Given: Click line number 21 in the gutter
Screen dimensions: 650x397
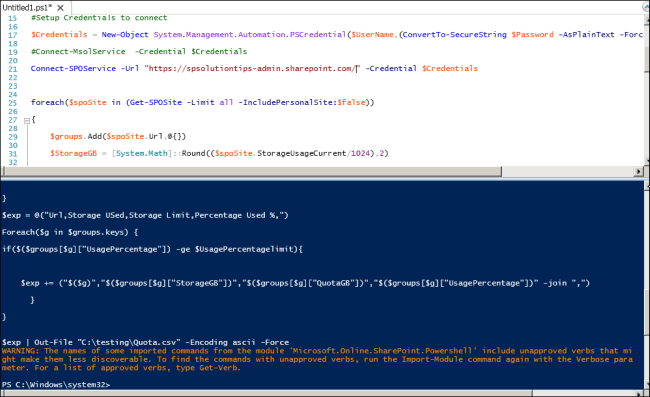Looking at the screenshot, I should [x=13, y=69].
